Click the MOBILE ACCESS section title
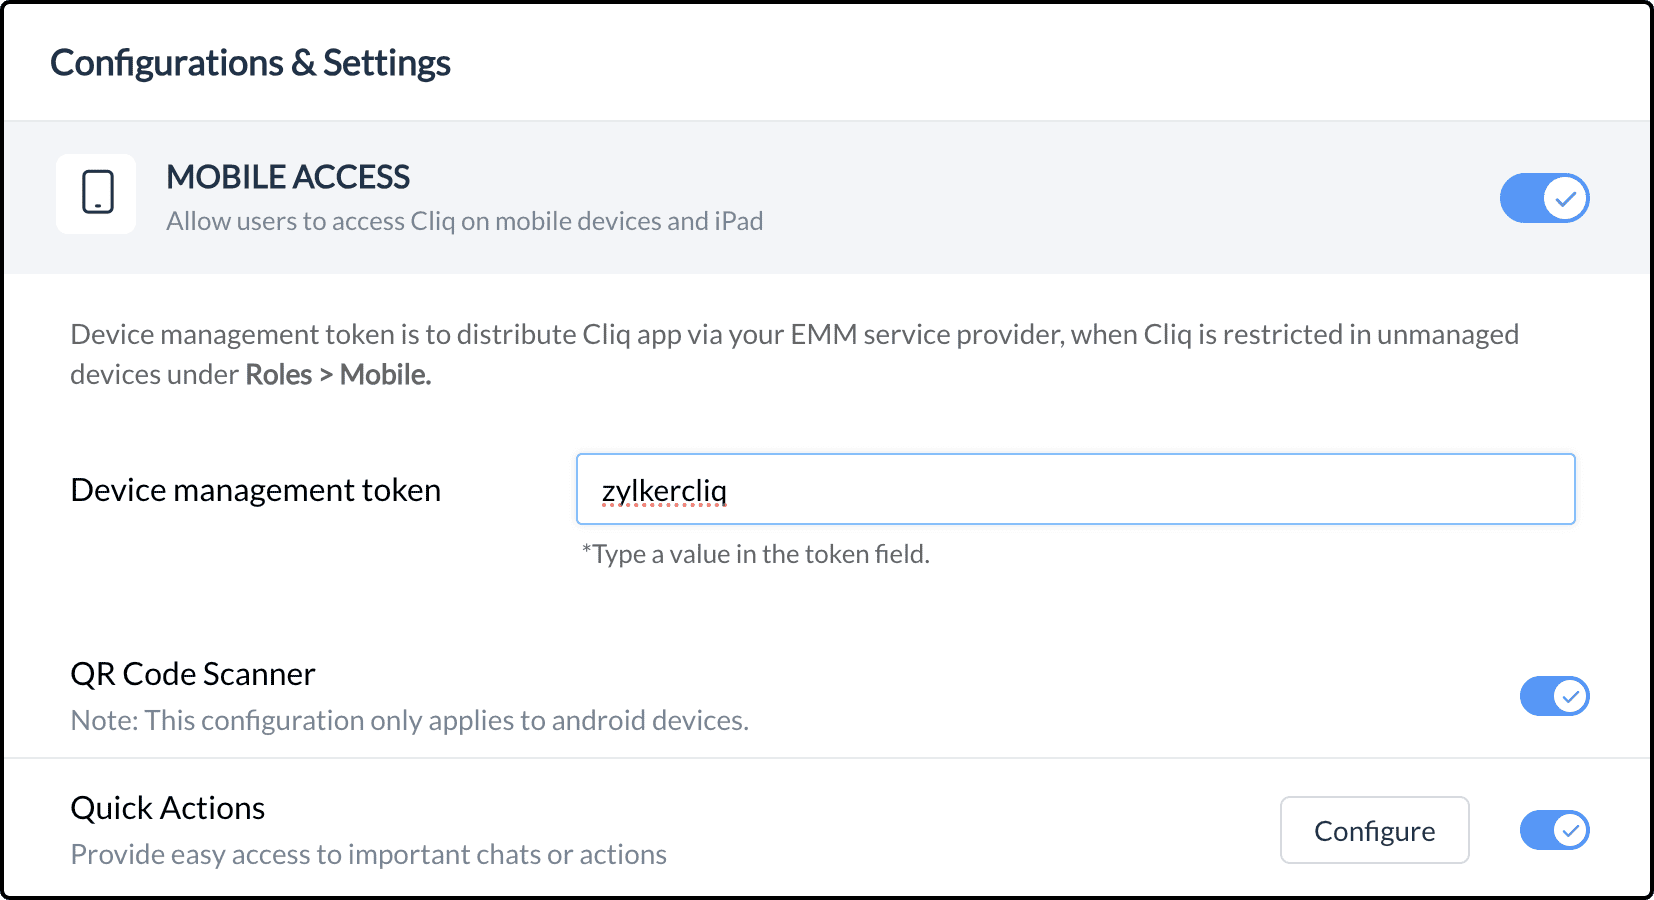The width and height of the screenshot is (1654, 900). tap(288, 177)
